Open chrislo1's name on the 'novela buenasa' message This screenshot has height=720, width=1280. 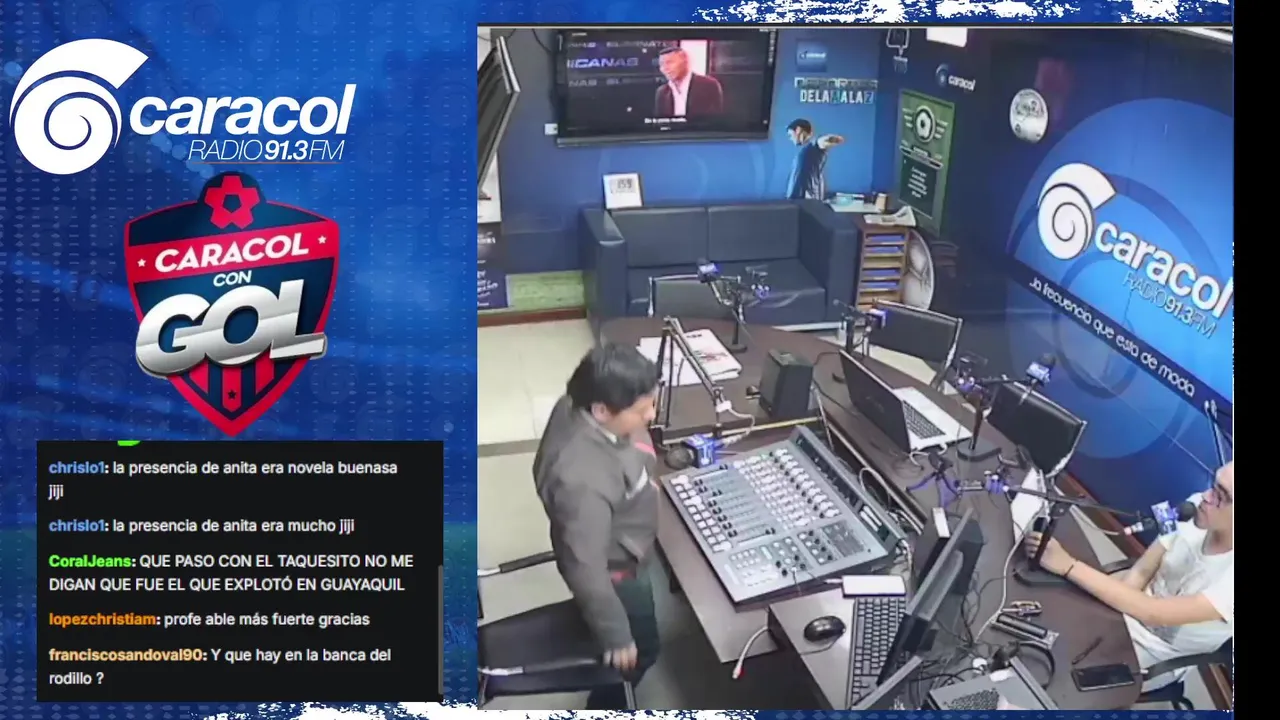[78, 467]
